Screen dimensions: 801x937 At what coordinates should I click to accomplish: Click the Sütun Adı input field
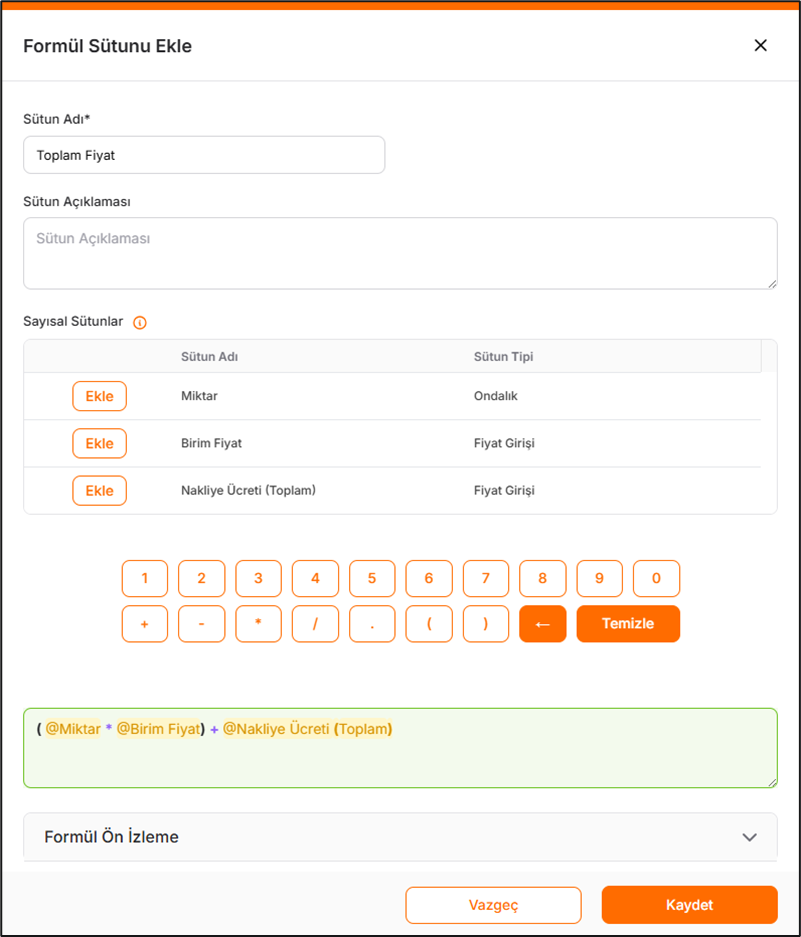coord(204,155)
